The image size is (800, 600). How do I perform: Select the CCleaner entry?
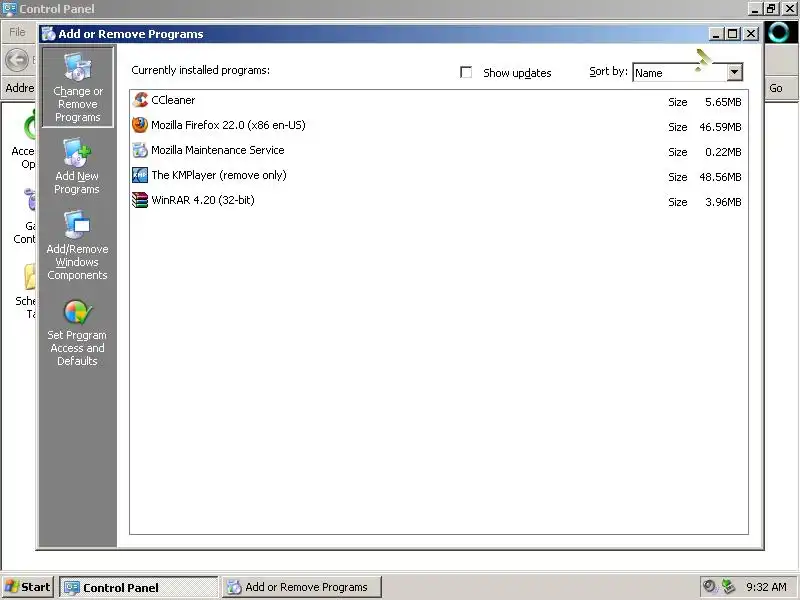click(x=439, y=101)
